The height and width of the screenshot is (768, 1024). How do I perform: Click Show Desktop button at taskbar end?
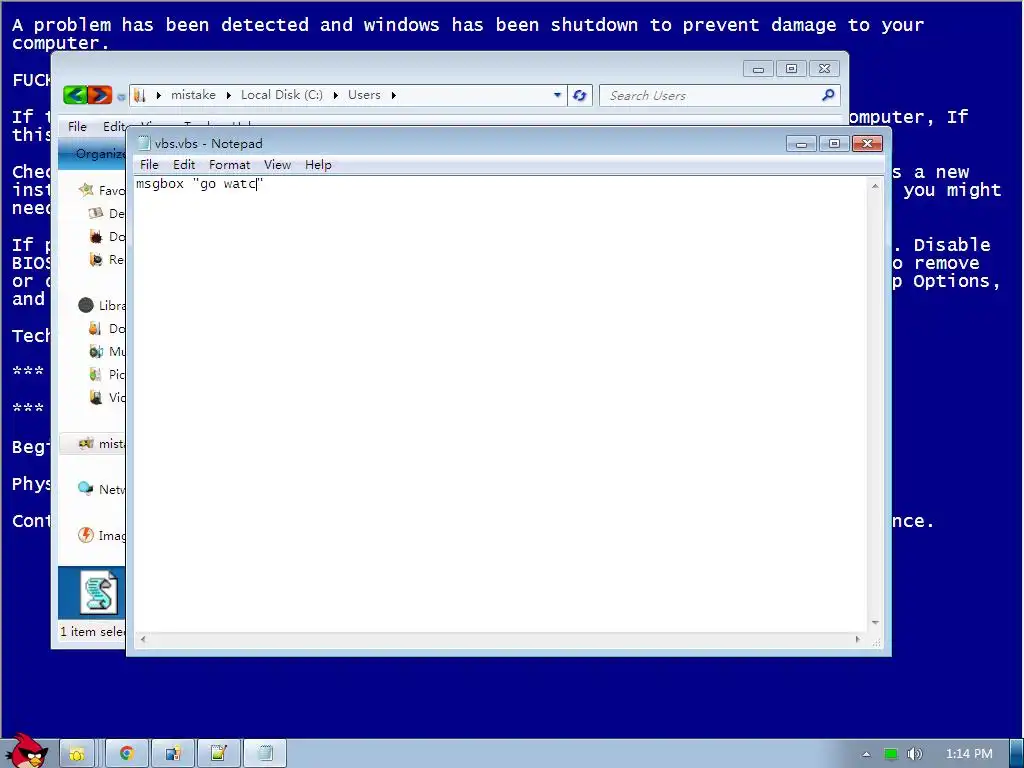tap(1017, 754)
